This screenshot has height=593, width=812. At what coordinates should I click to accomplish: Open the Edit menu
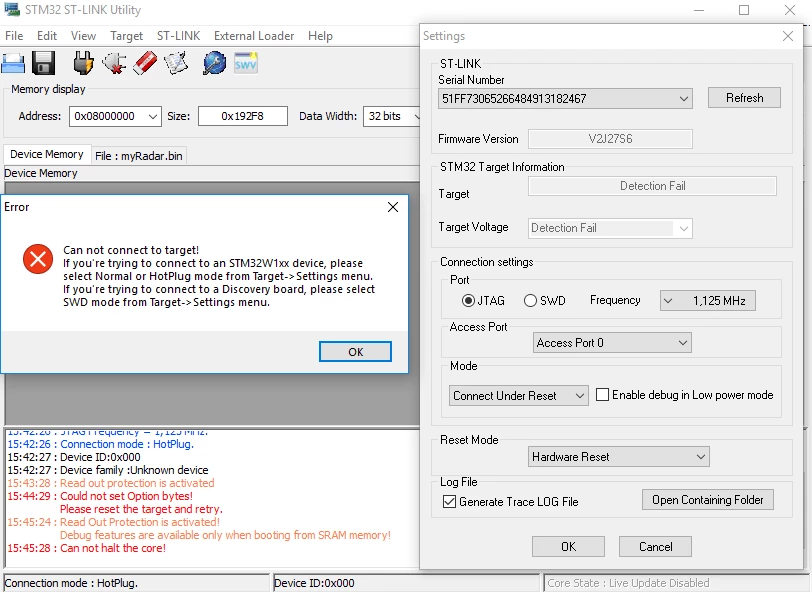click(47, 36)
